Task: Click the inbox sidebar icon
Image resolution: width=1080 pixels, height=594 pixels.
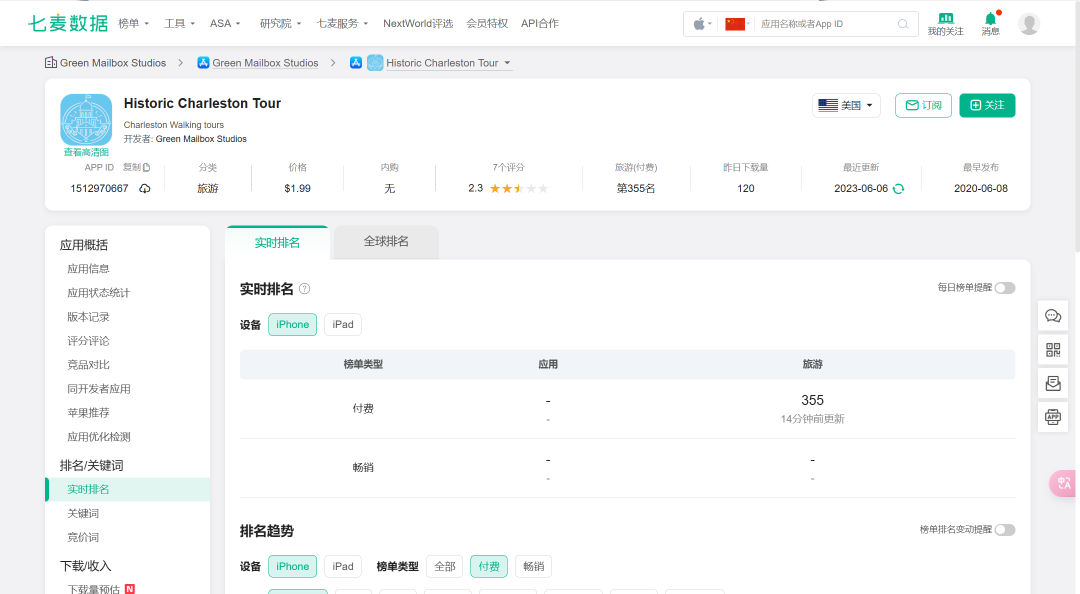Action: [x=1053, y=383]
